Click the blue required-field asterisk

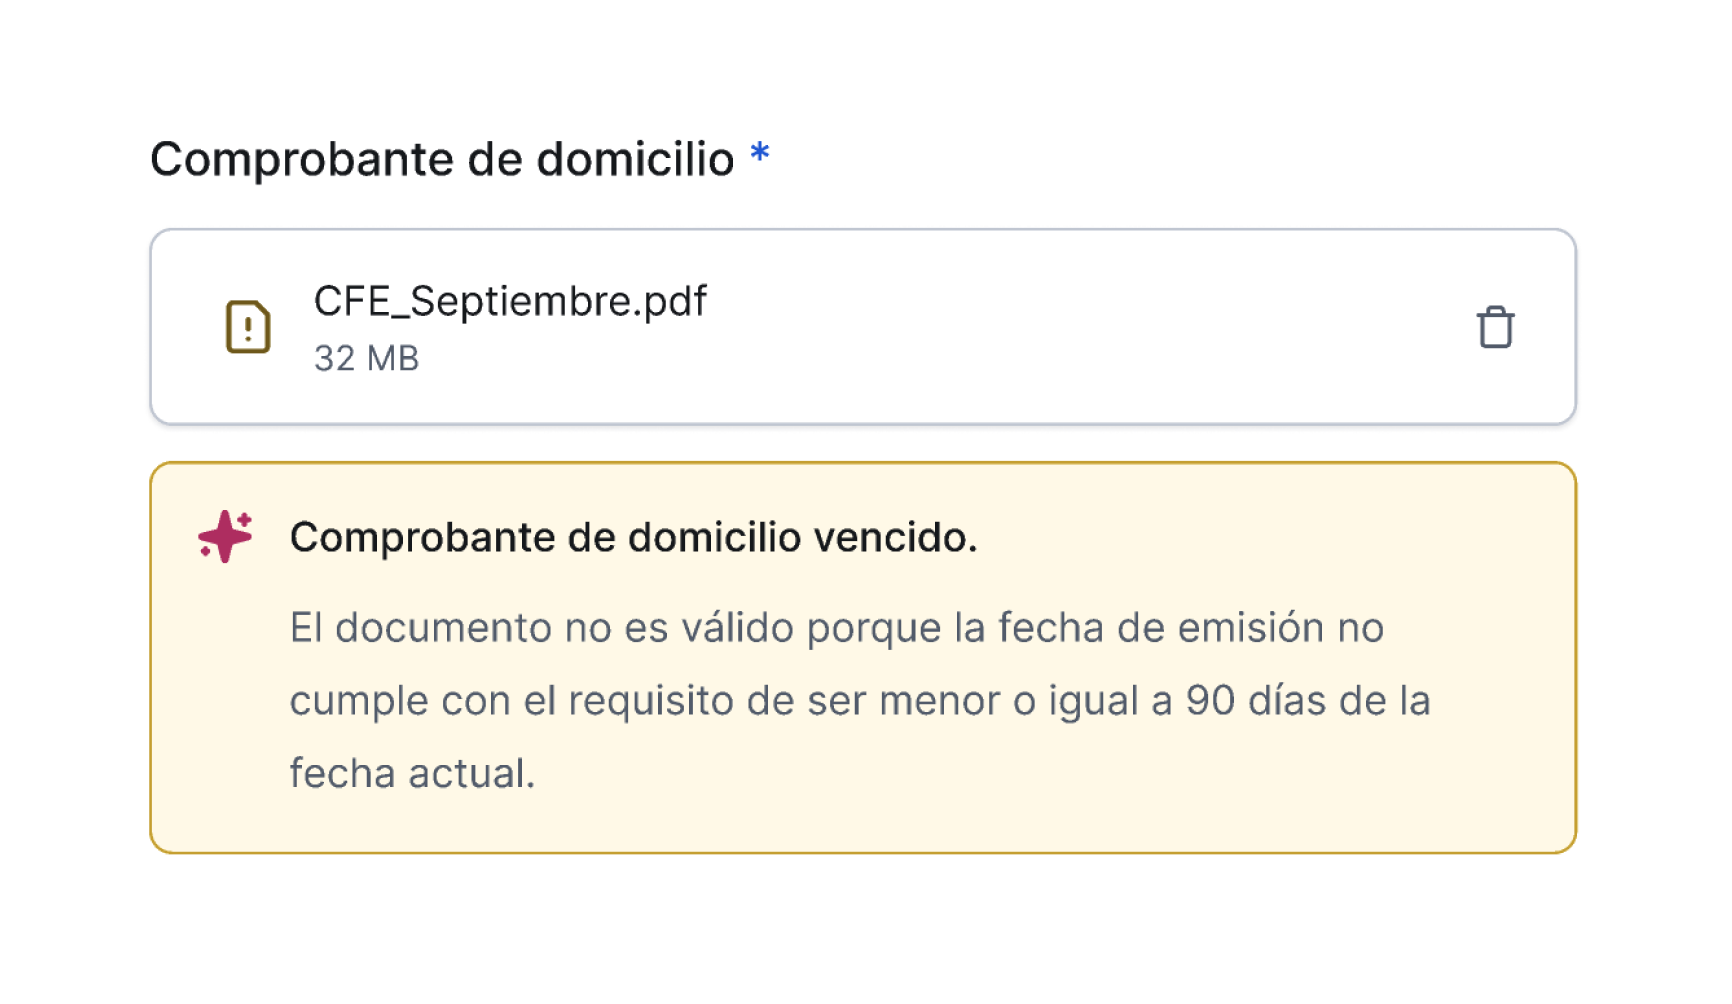pyautogui.click(x=760, y=153)
